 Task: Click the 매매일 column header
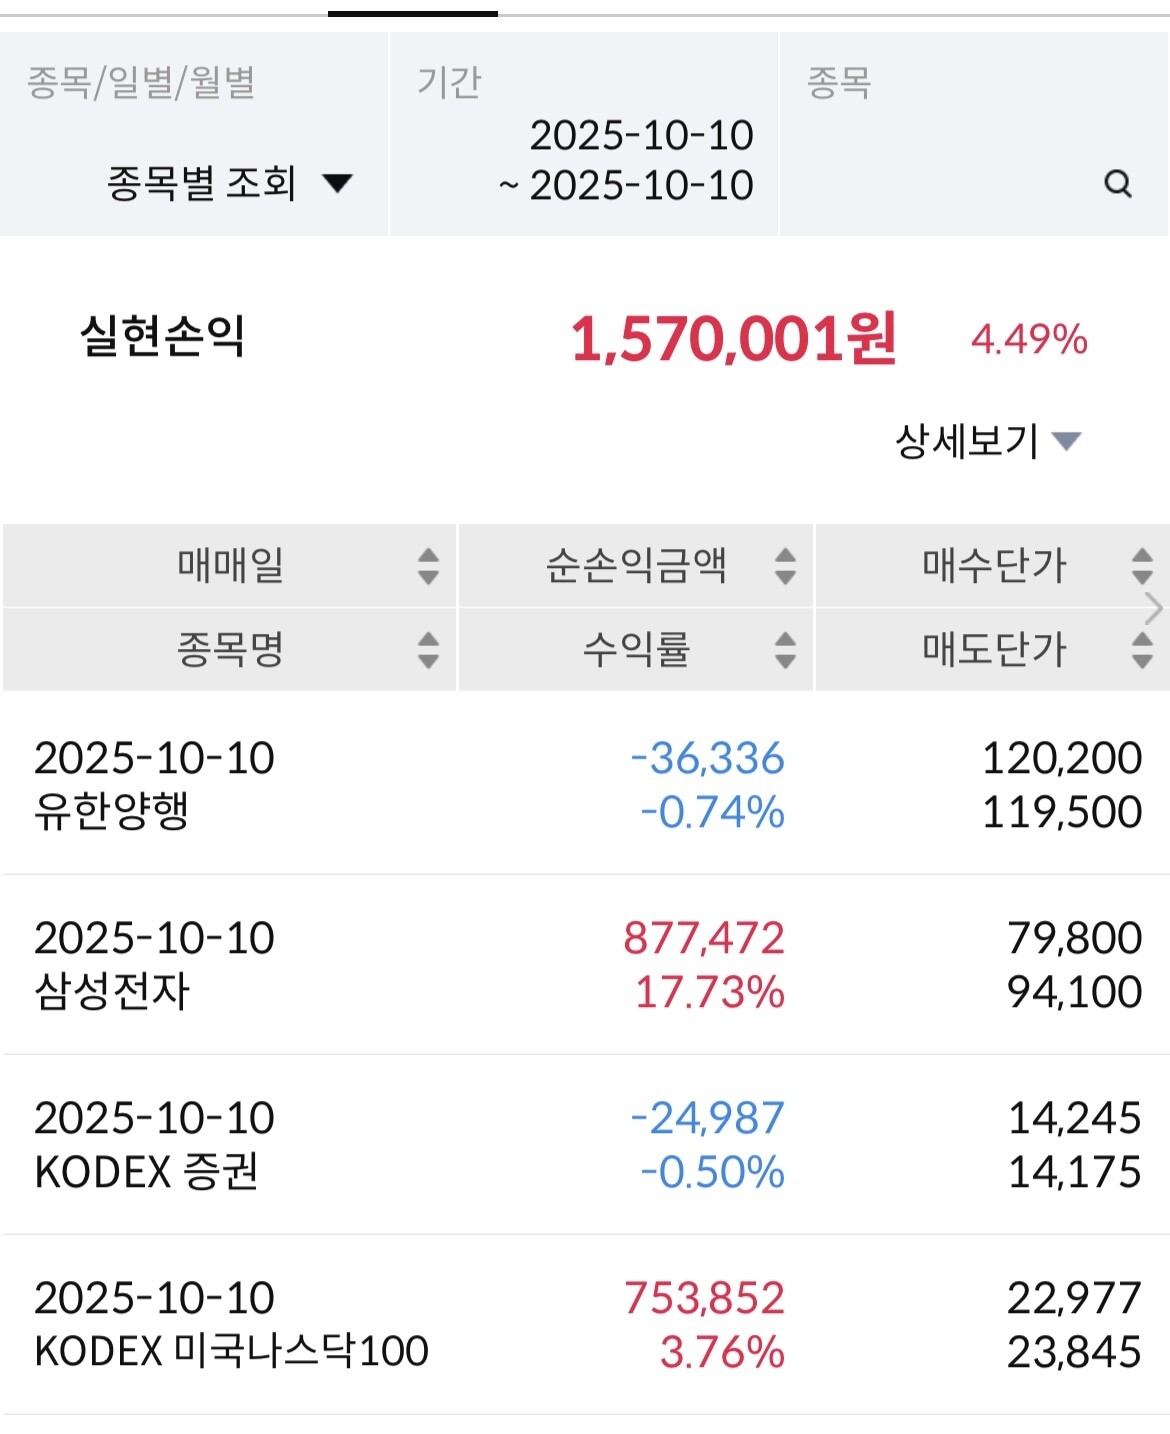(x=230, y=566)
